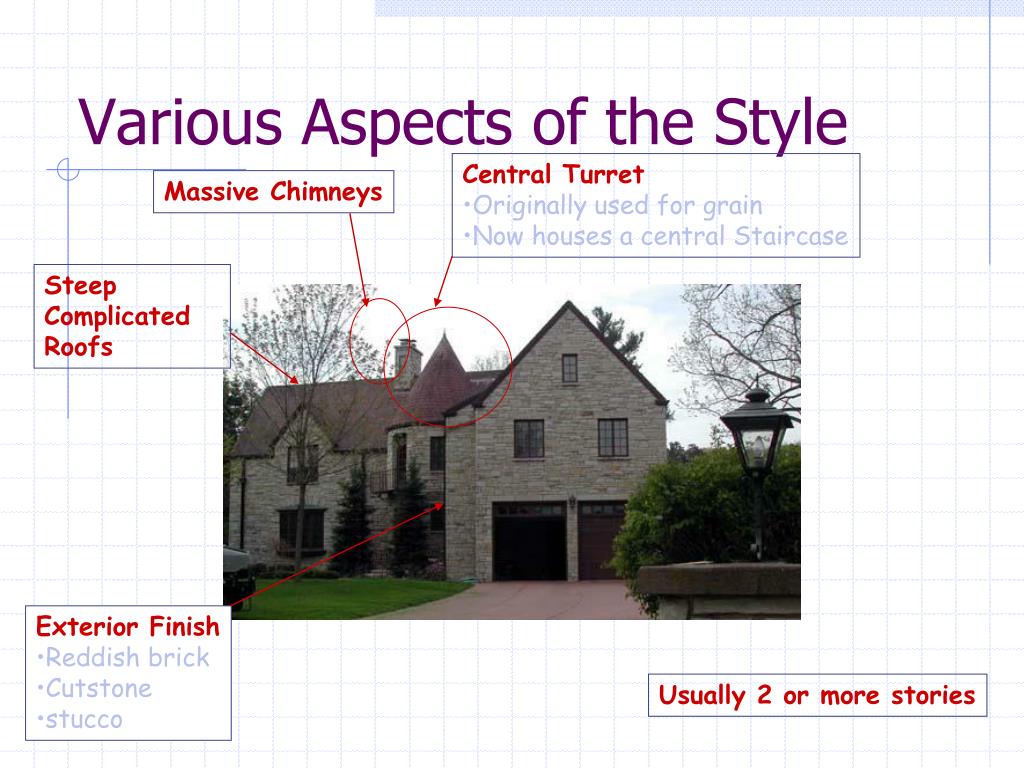Select the 'Steep Complicated Roofs' text box
Viewport: 1024px width, 768px height.
pyautogui.click(x=132, y=316)
